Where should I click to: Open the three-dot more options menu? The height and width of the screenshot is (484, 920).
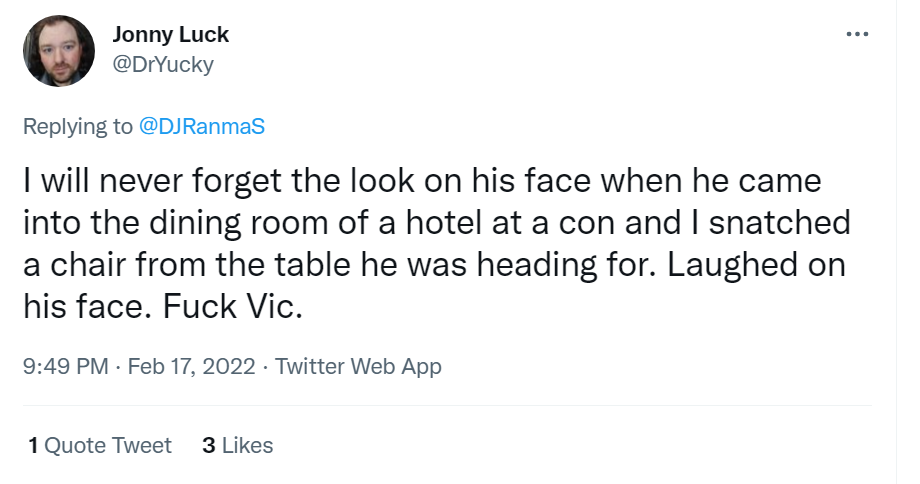point(857,35)
